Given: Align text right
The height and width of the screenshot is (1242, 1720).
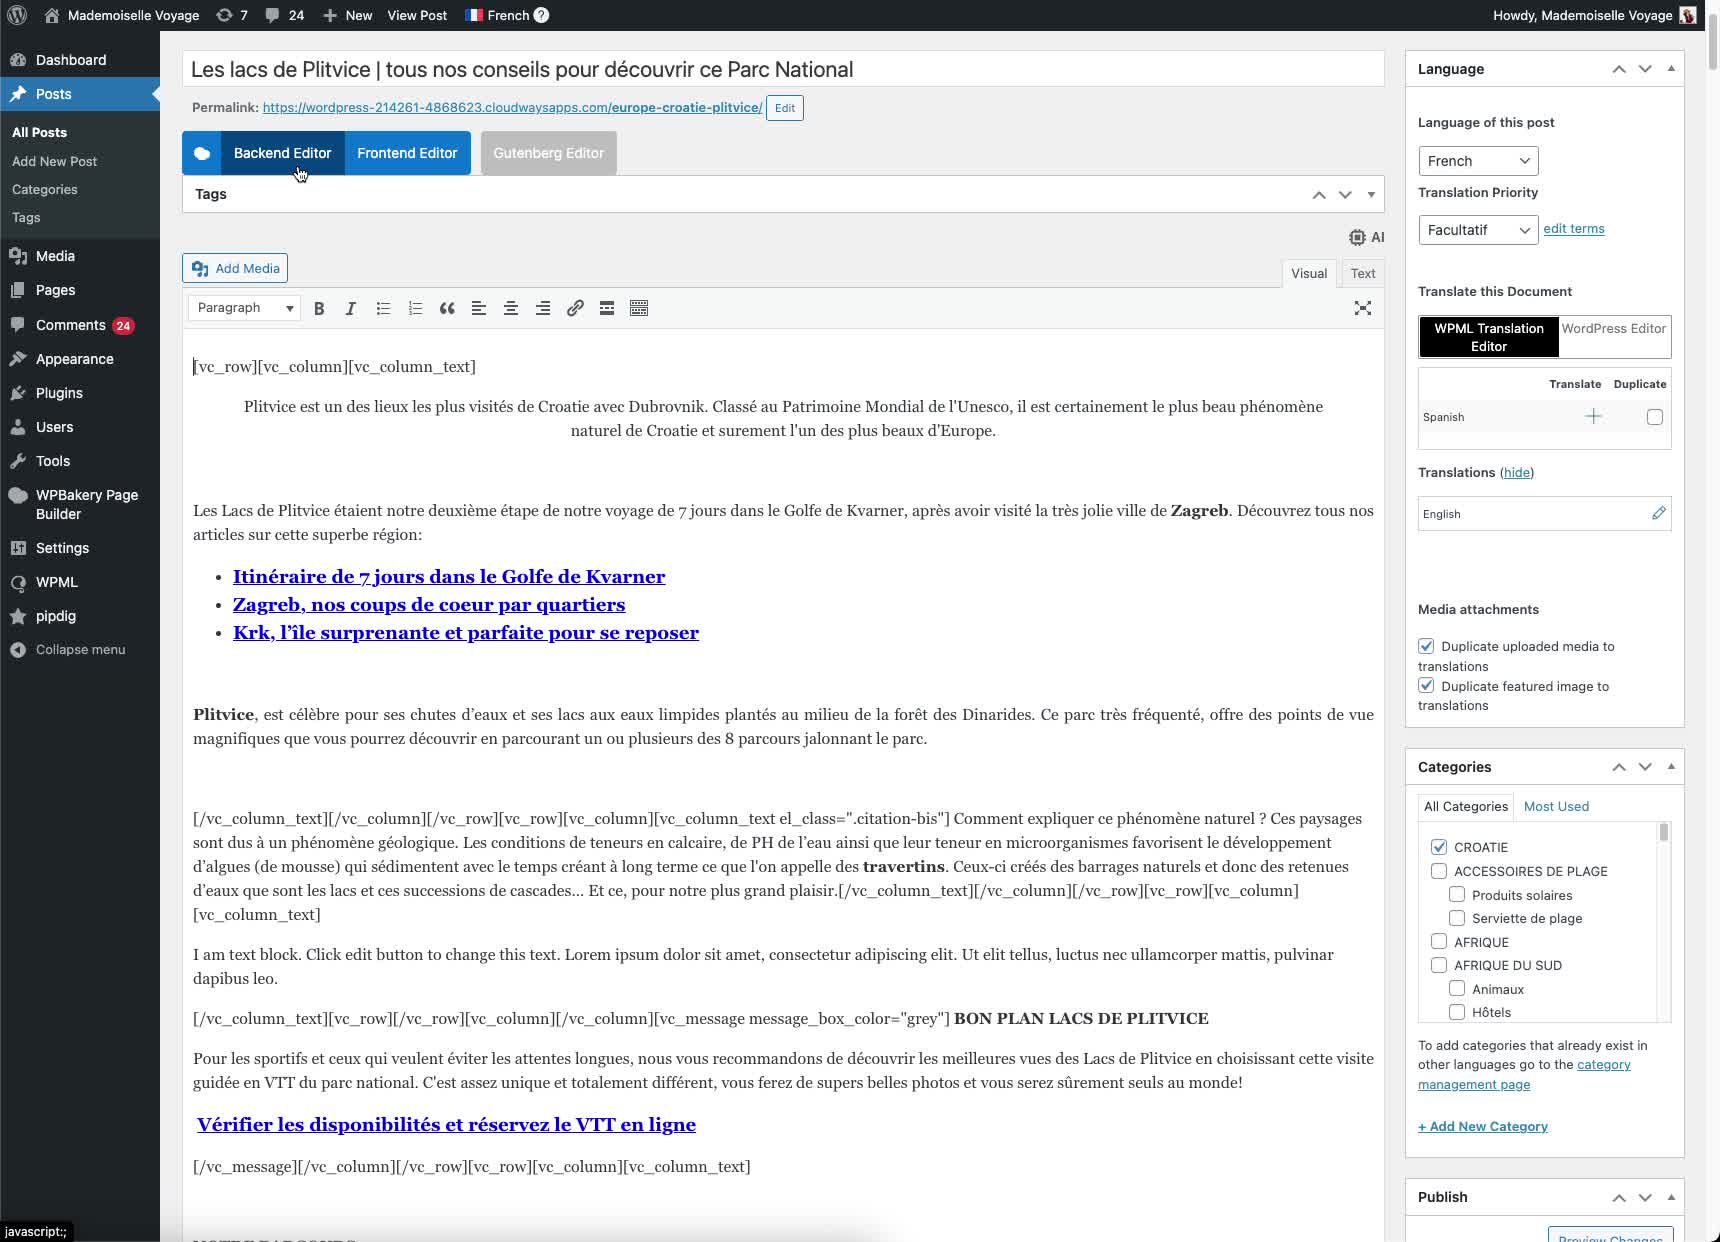Looking at the screenshot, I should tap(543, 308).
